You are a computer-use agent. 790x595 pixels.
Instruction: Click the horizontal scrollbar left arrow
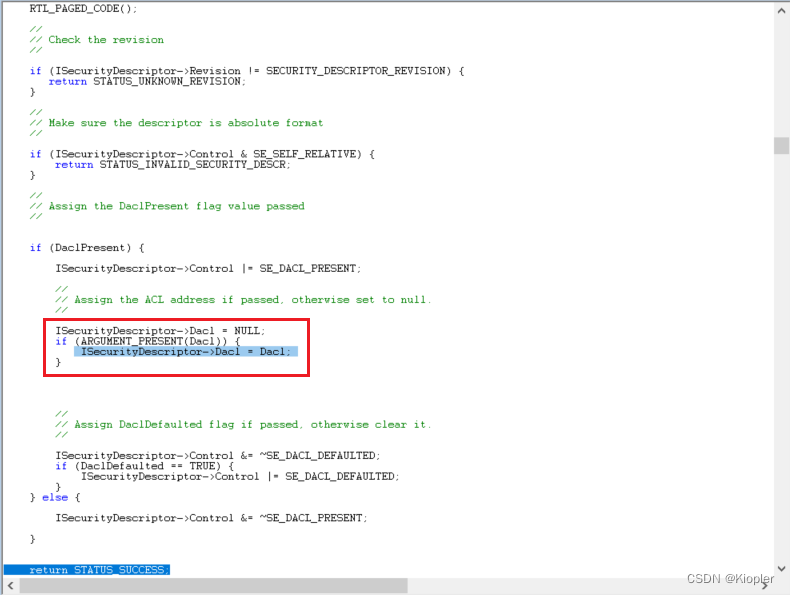coord(11,586)
